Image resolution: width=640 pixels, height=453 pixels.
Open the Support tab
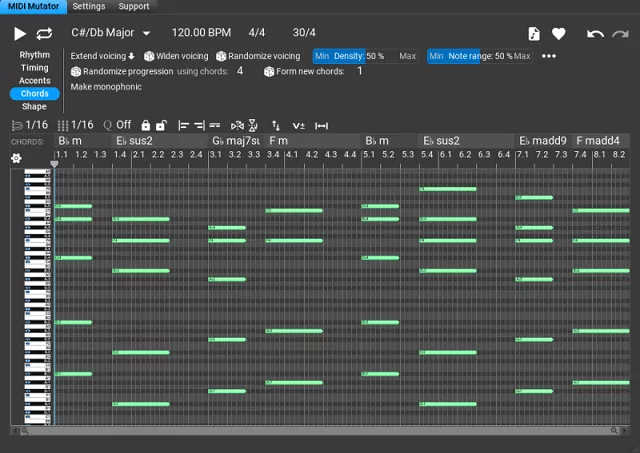pos(133,6)
